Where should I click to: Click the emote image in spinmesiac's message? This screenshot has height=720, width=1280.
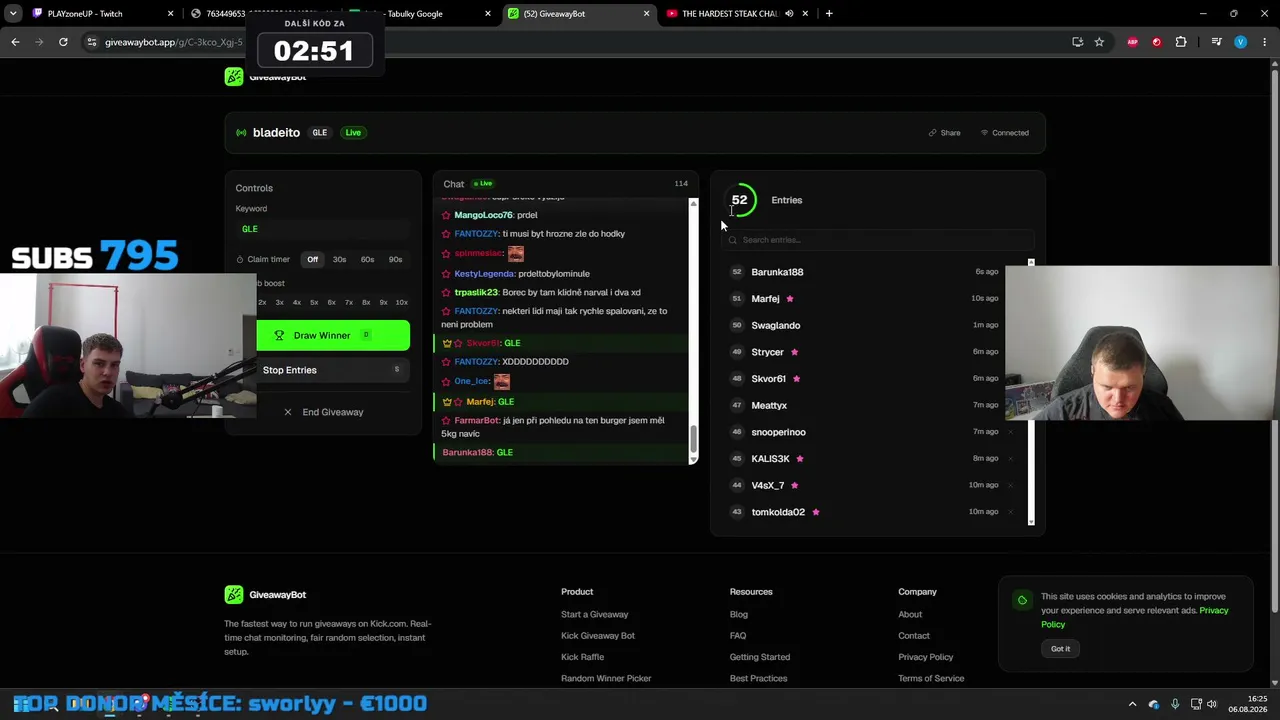[x=516, y=254]
